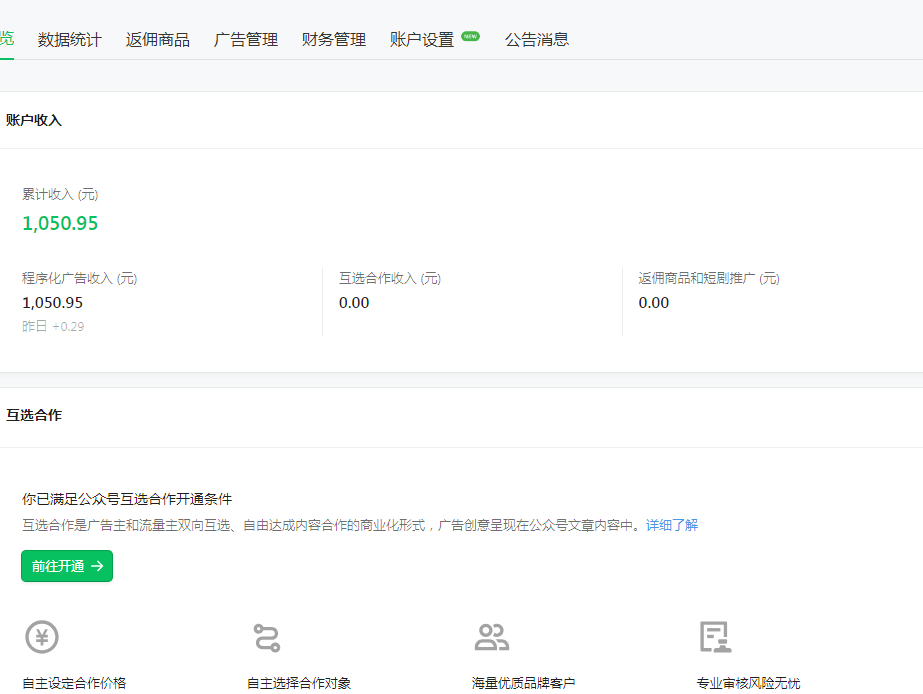923x694 pixels.
Task: Click the yen coin icon for cooperation pricing
Action: point(42,637)
